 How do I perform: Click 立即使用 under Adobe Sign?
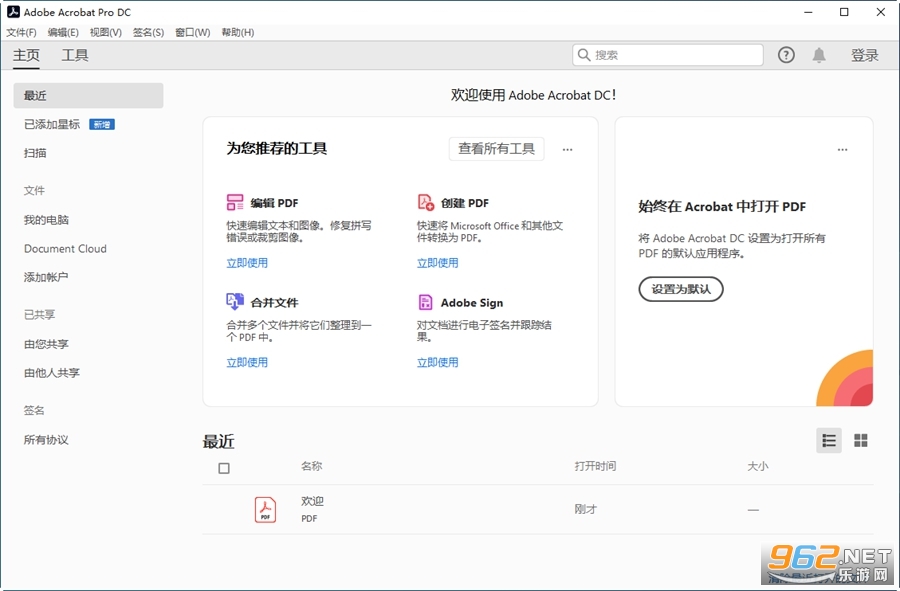437,362
